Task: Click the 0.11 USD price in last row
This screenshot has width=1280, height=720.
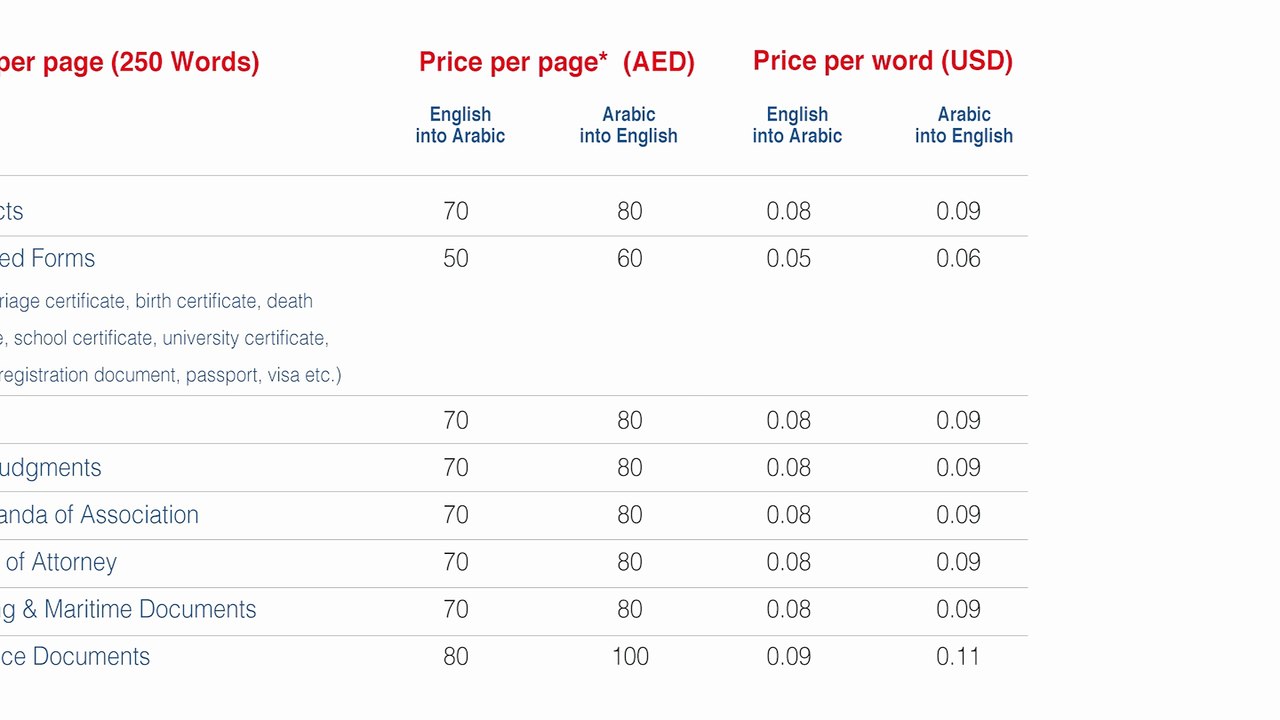Action: coord(958,657)
